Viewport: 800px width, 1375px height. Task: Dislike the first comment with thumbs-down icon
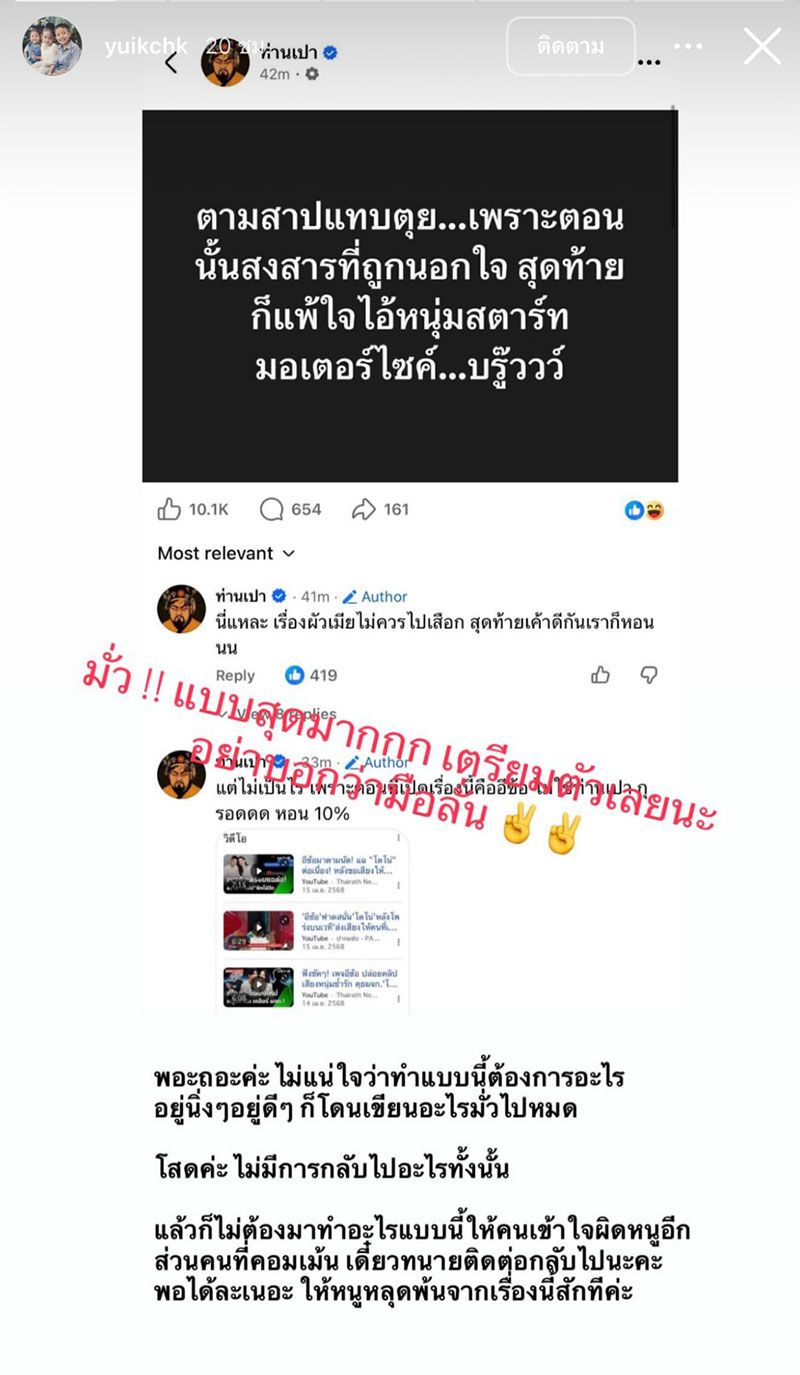tap(649, 675)
